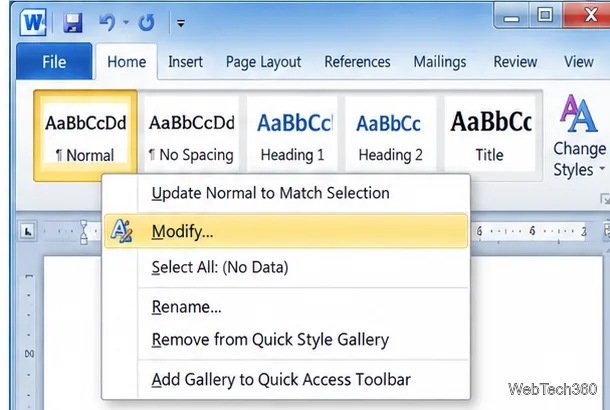Switch to the Insert tab
Image resolution: width=610 pixels, height=410 pixels.
[185, 62]
